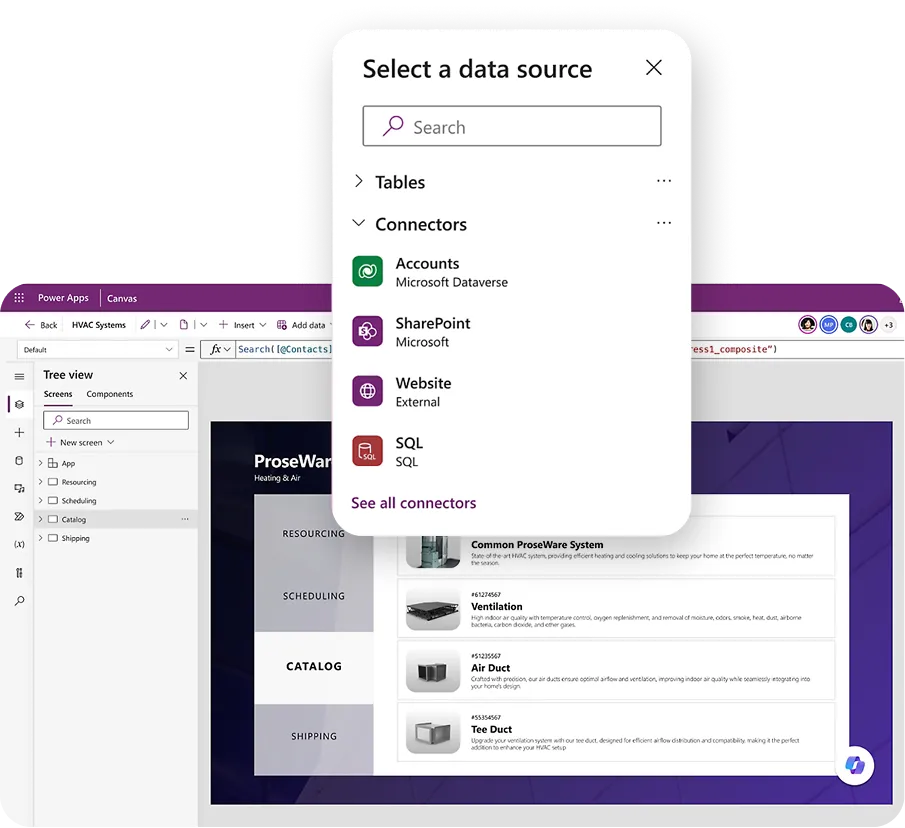The width and height of the screenshot is (905, 828).
Task: Expand the Scheduling screen node
Action: pos(40,500)
